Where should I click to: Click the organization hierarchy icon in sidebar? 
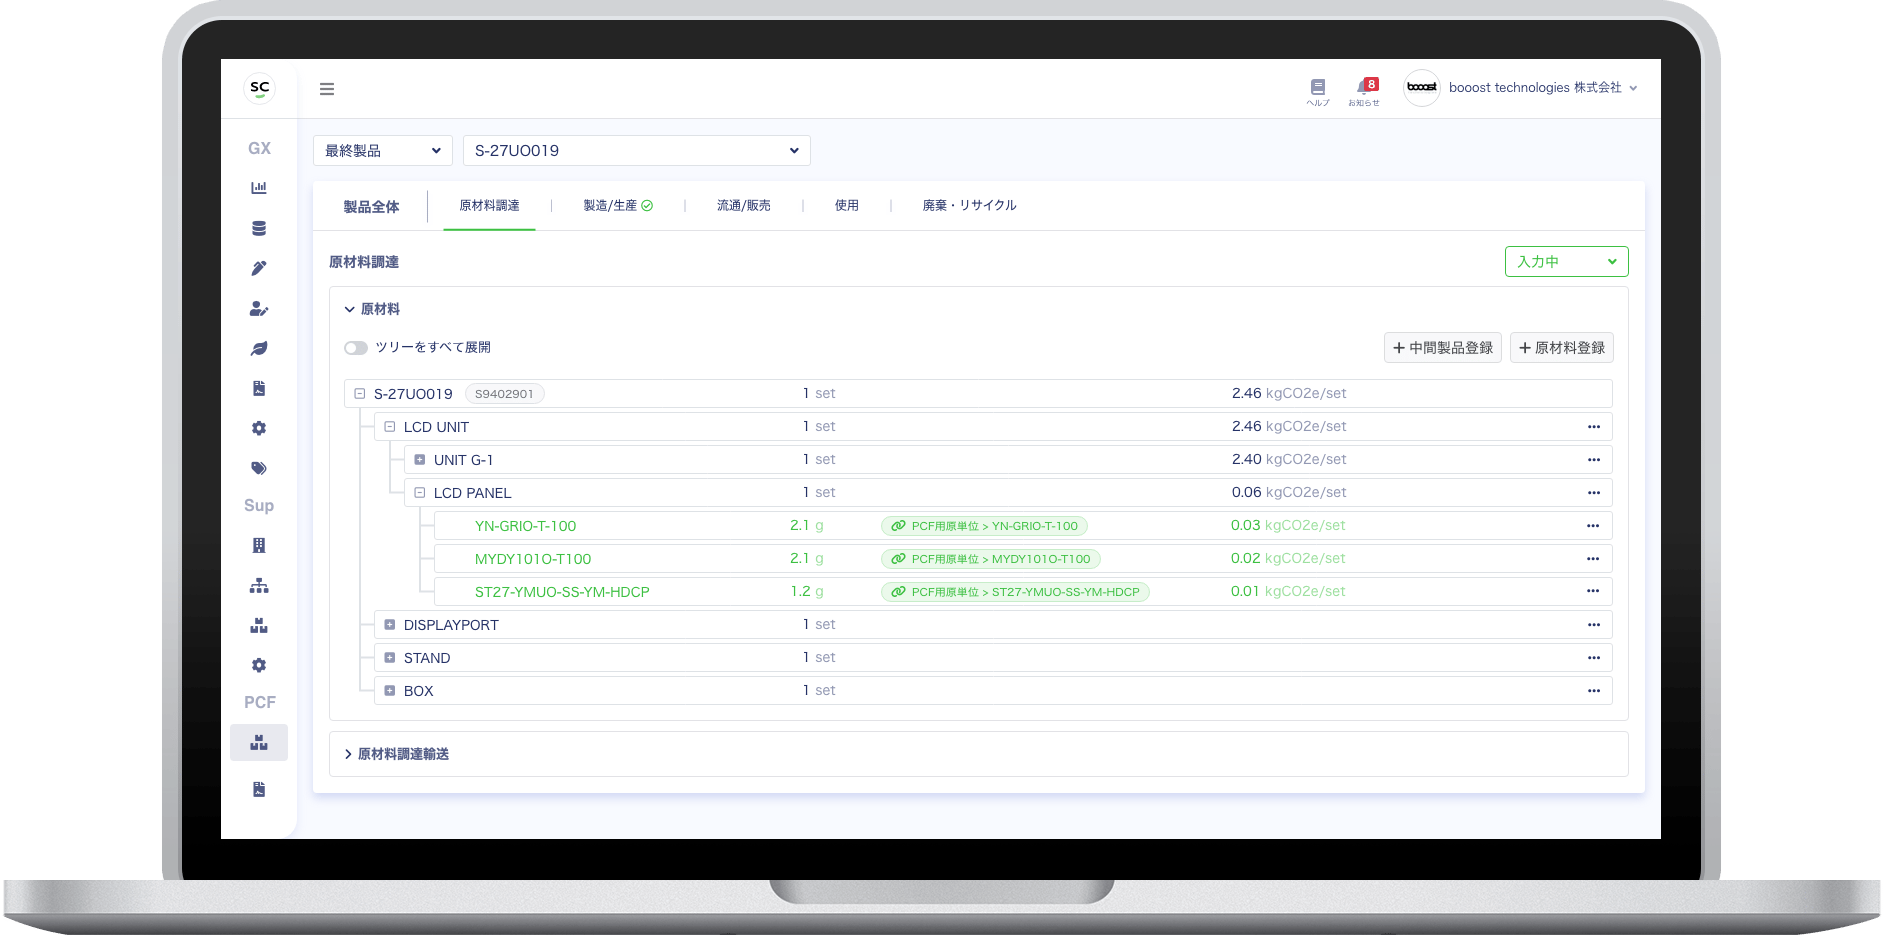pyautogui.click(x=259, y=586)
